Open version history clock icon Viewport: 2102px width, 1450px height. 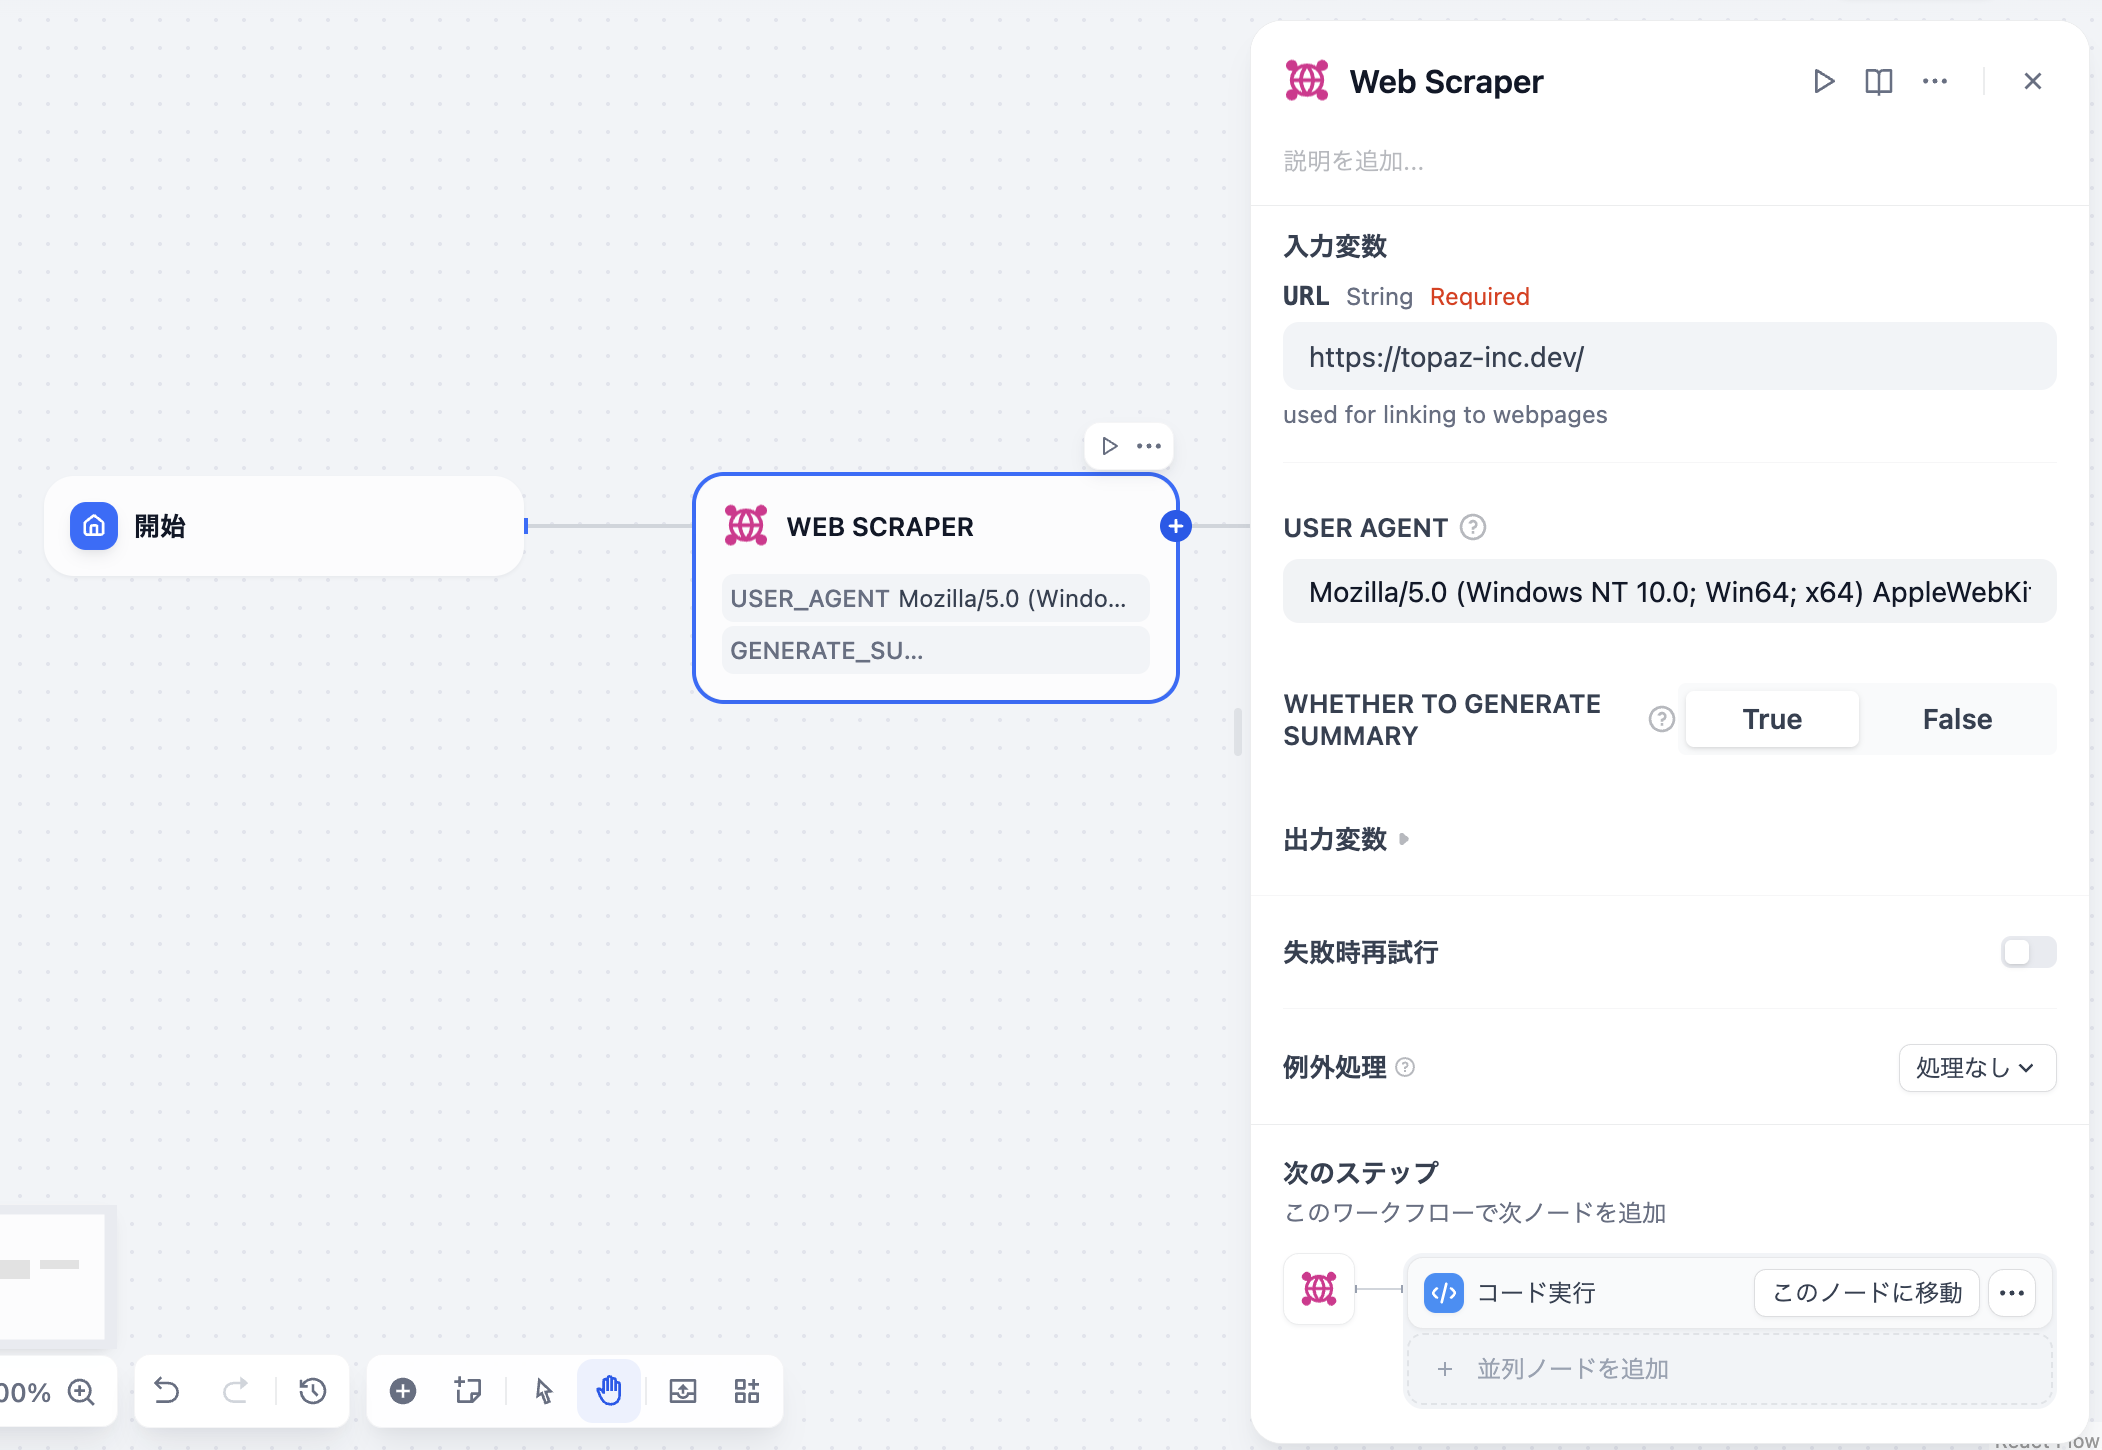pyautogui.click(x=313, y=1391)
